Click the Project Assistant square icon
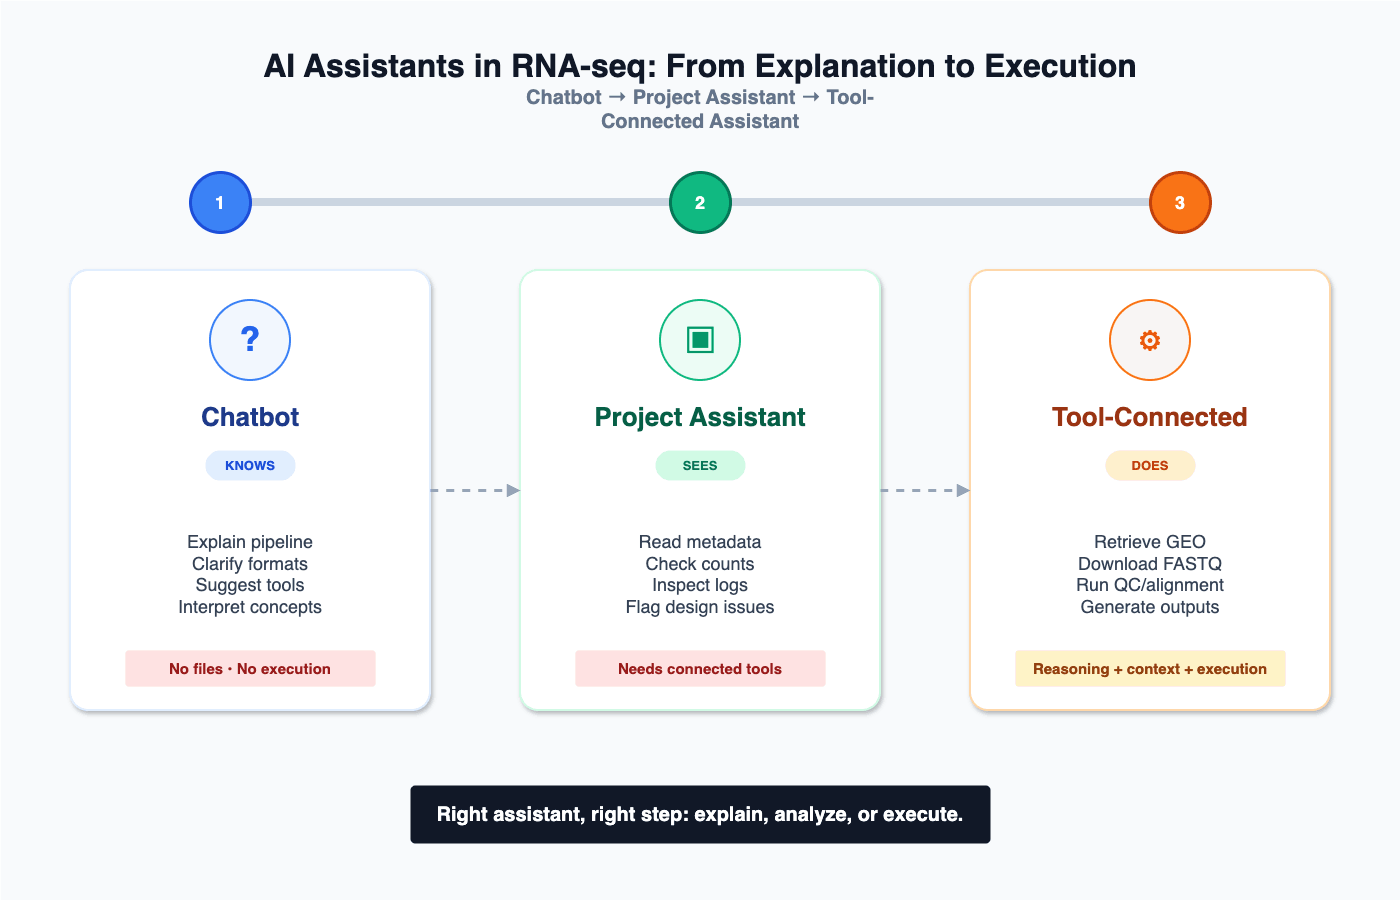The width and height of the screenshot is (1400, 900). [x=700, y=340]
